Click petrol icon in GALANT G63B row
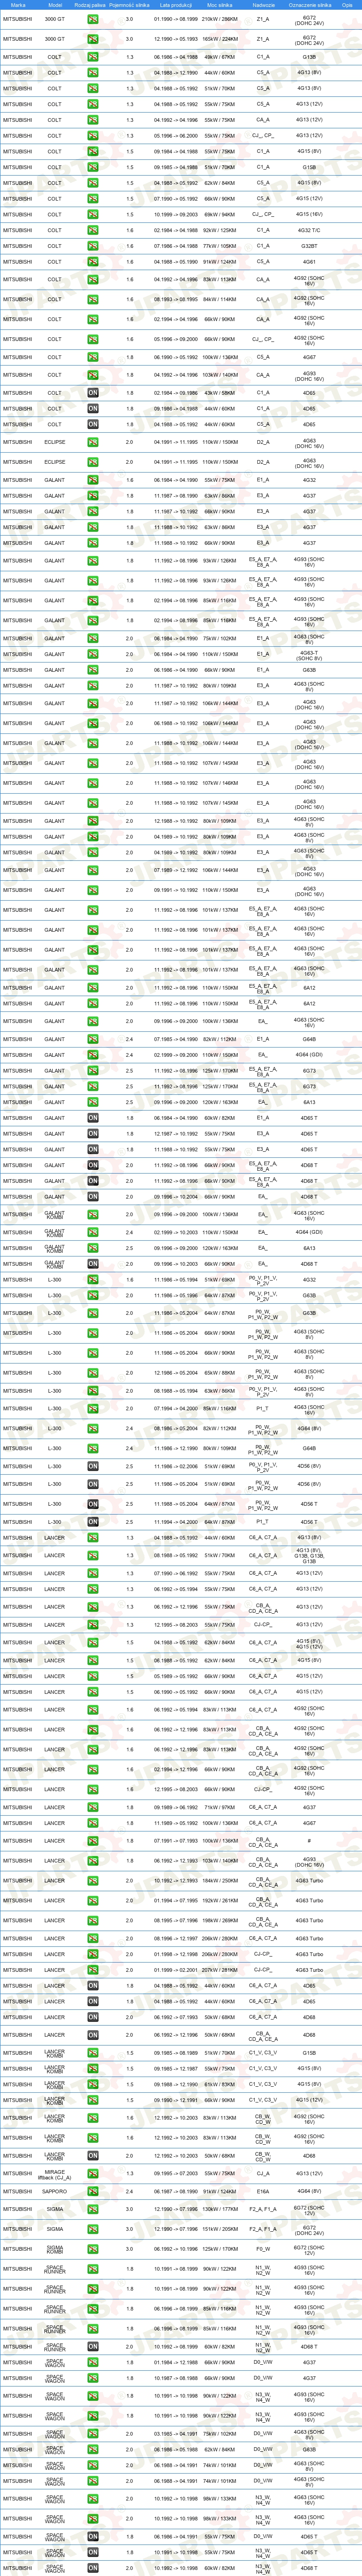 (92, 670)
